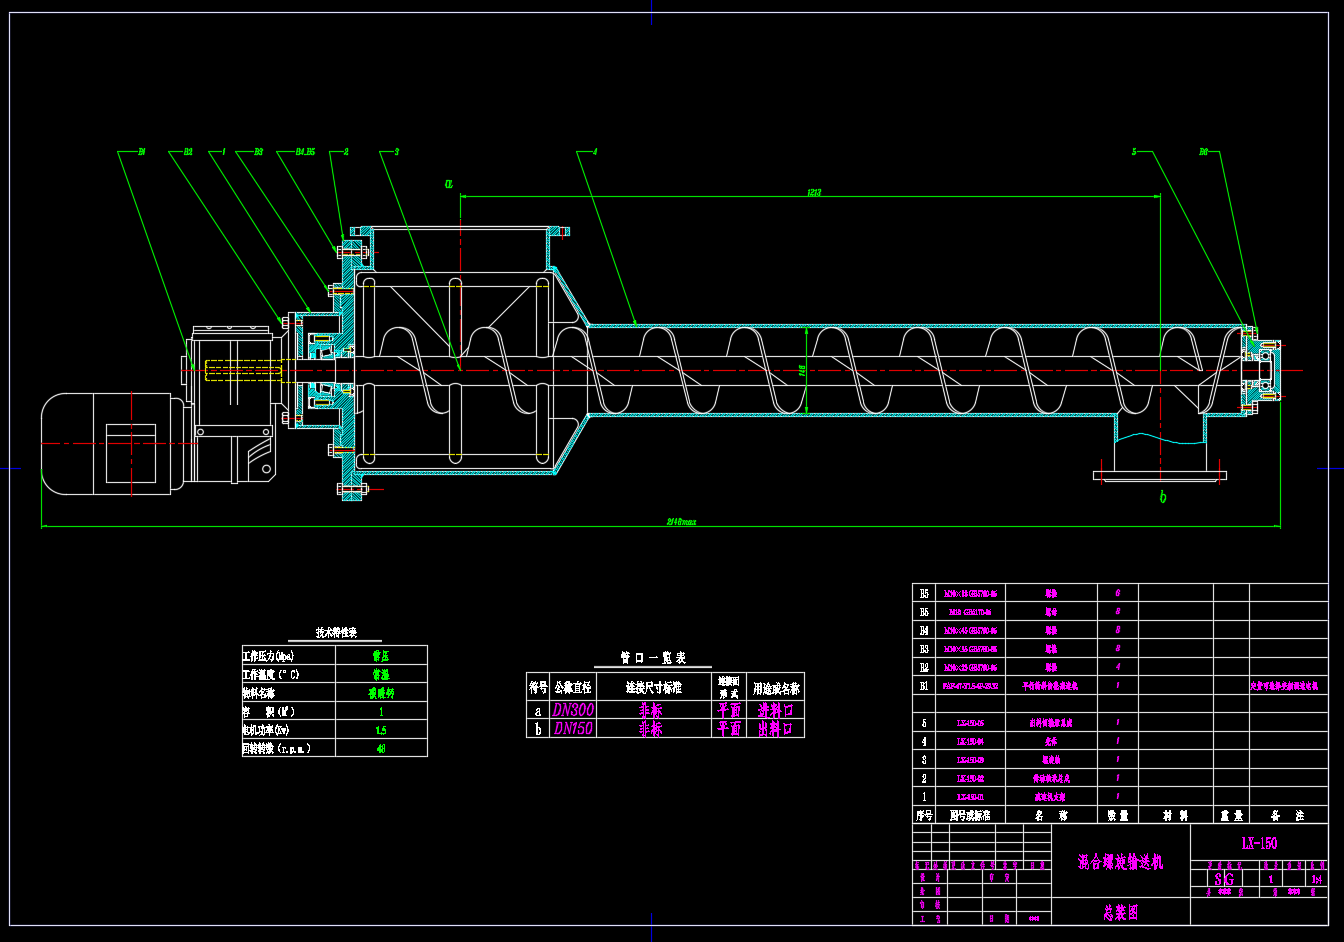Screen dimensions: 1344x942
Task: Click the 工作压力(Mpa) row label
Action: (x=268, y=656)
